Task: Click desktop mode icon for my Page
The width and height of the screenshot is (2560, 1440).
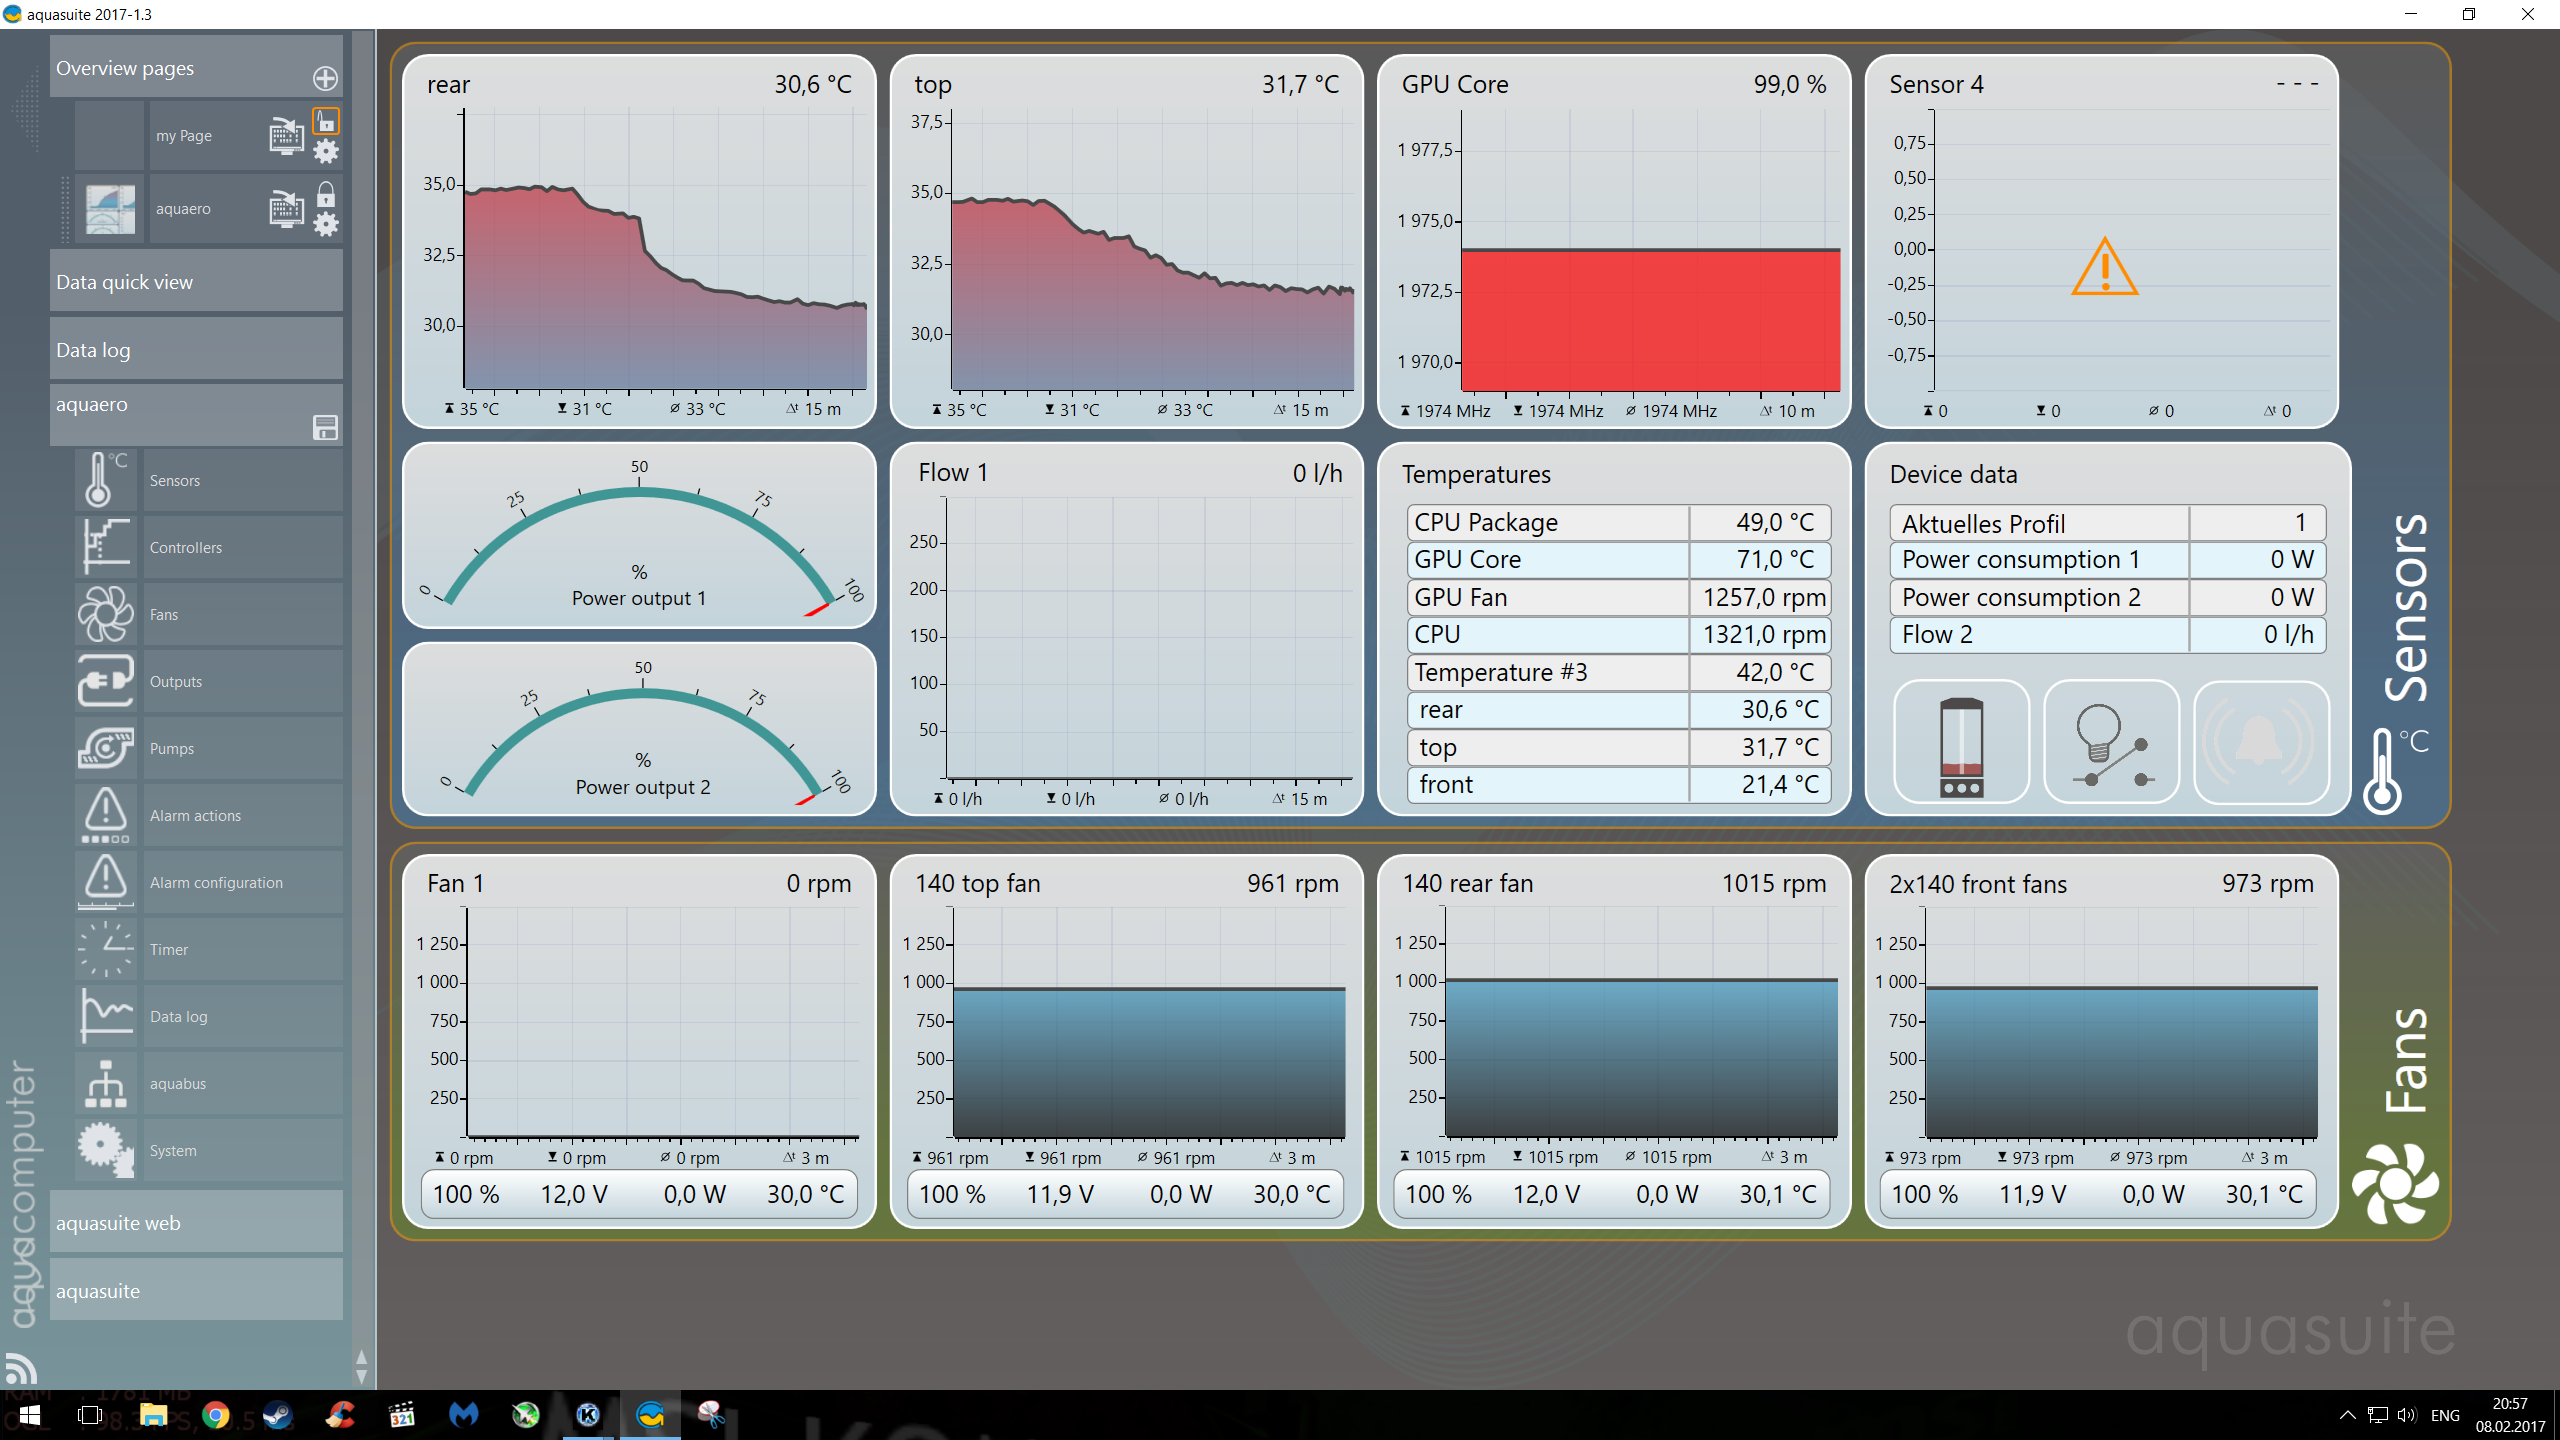Action: tap(286, 135)
